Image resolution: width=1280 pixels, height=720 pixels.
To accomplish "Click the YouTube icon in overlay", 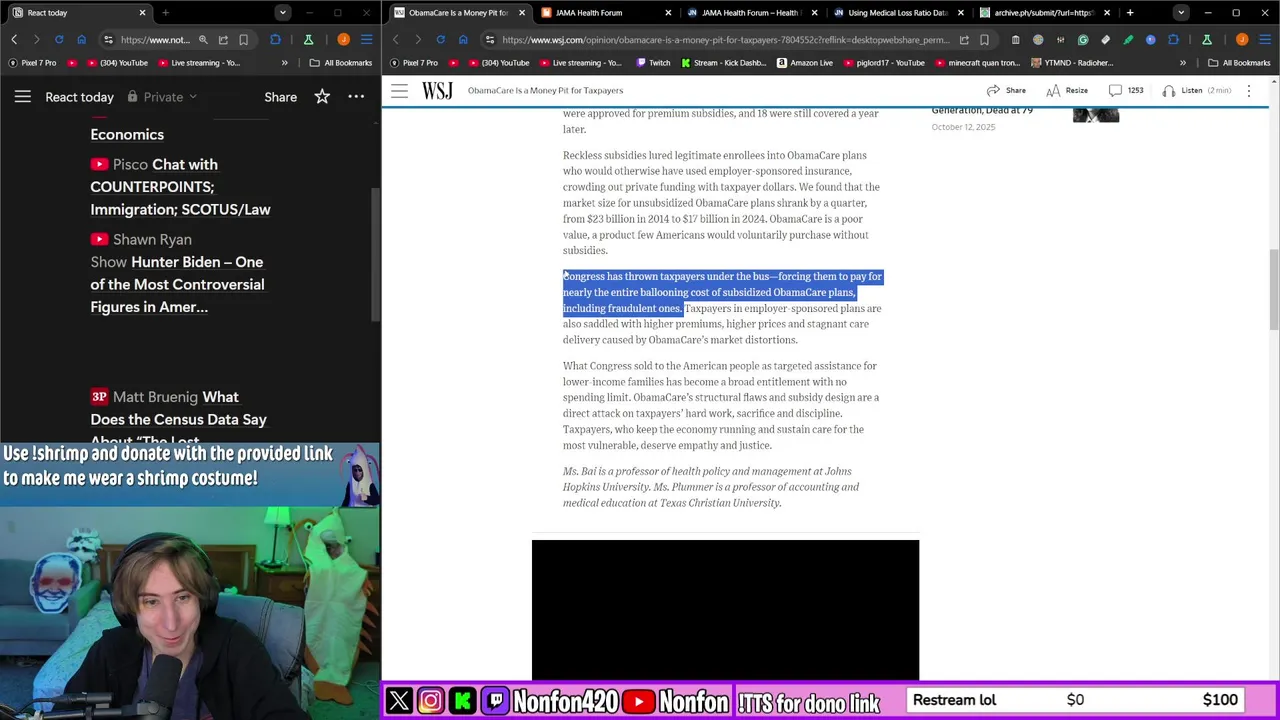I will (639, 701).
